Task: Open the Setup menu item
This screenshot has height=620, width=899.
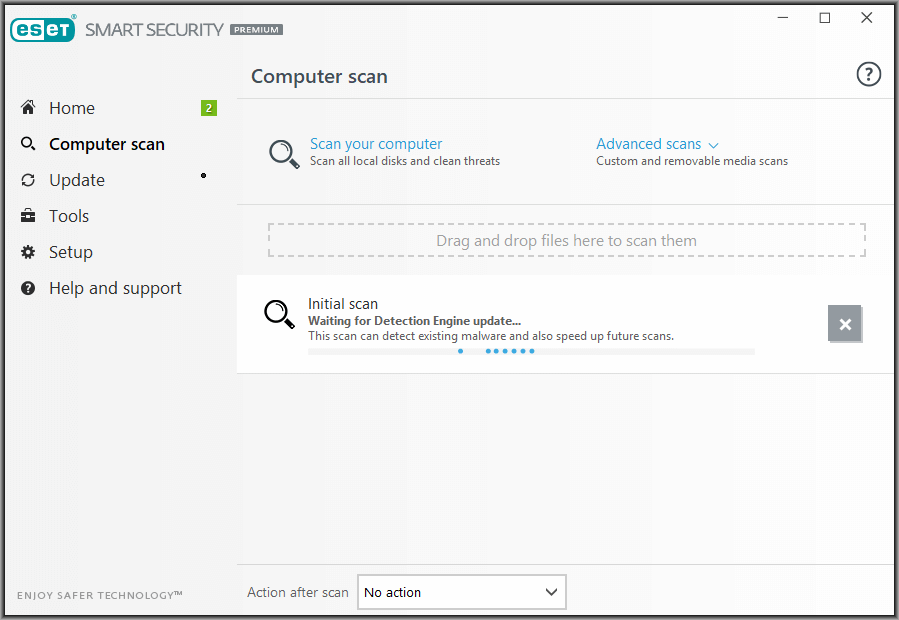Action: [x=71, y=252]
